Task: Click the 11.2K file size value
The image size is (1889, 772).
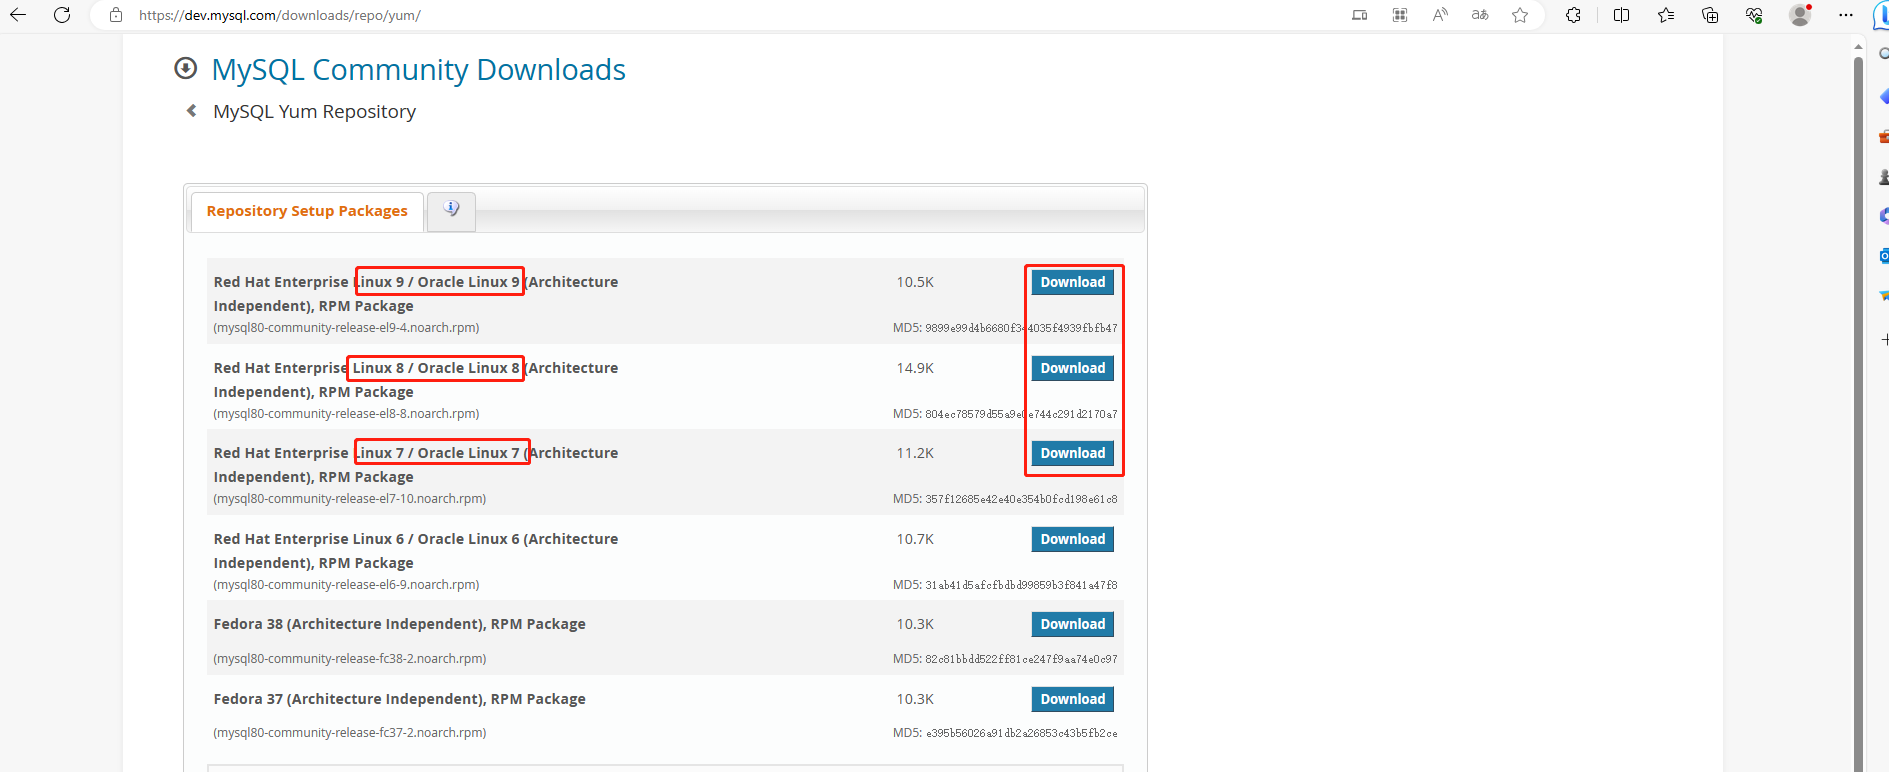Action: coord(915,453)
